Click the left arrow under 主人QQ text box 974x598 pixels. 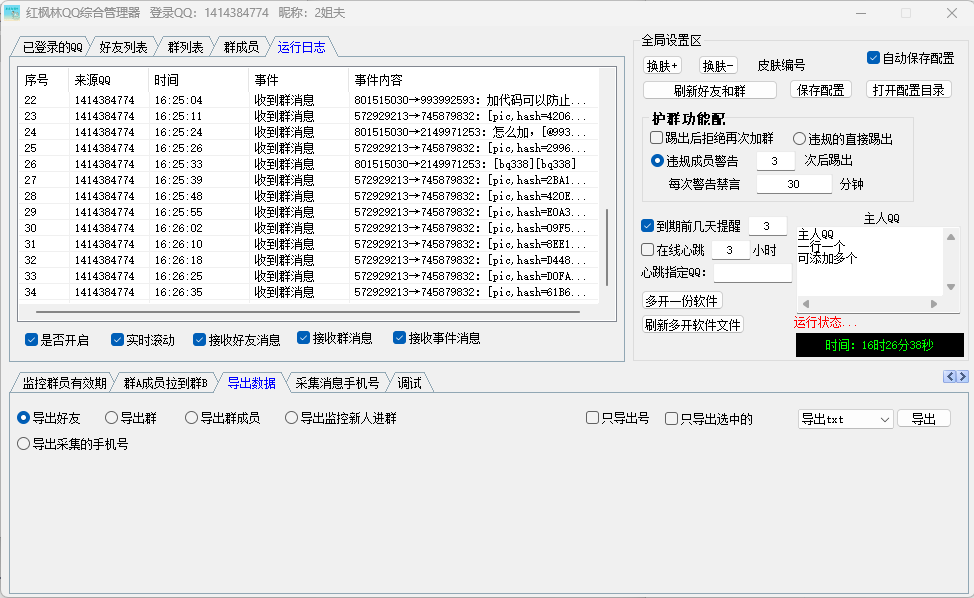click(804, 304)
